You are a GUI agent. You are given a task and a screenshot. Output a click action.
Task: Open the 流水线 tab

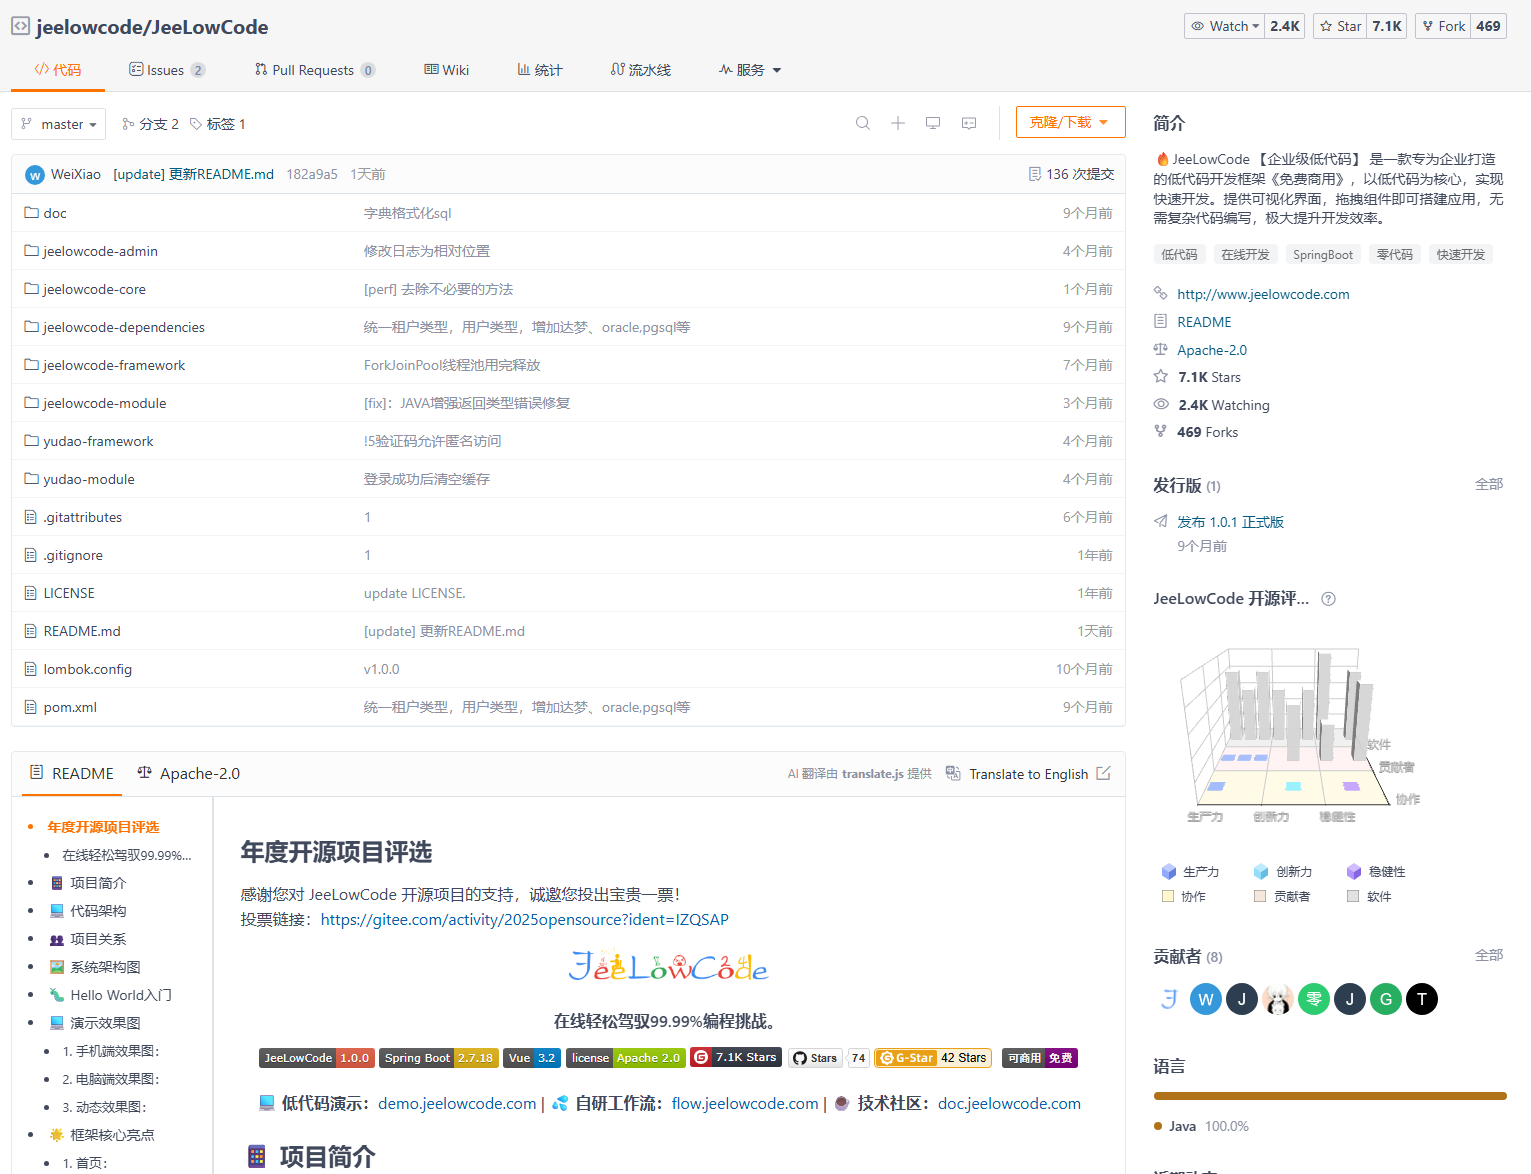pos(641,70)
